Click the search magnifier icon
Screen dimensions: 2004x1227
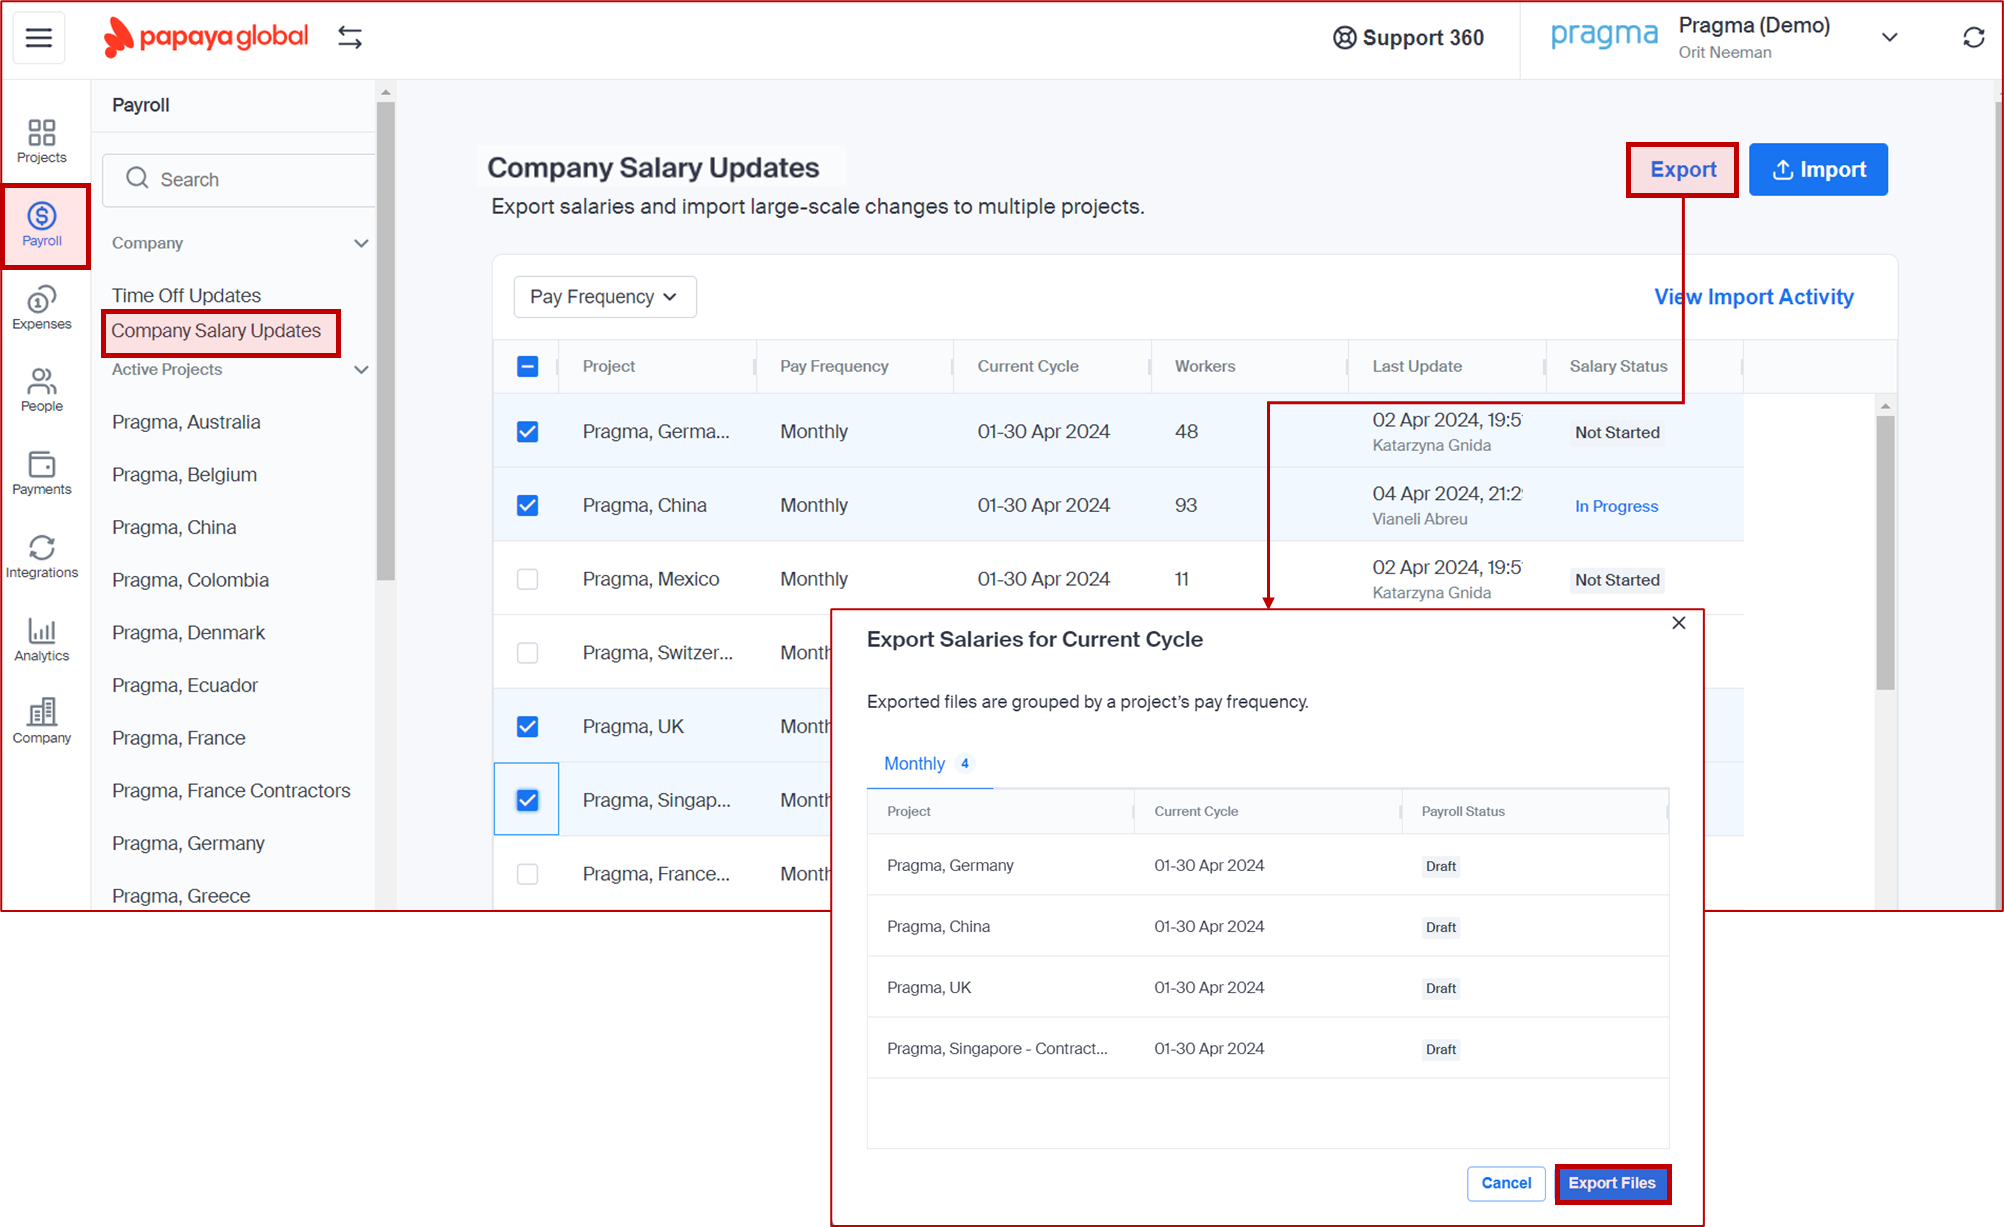[137, 178]
